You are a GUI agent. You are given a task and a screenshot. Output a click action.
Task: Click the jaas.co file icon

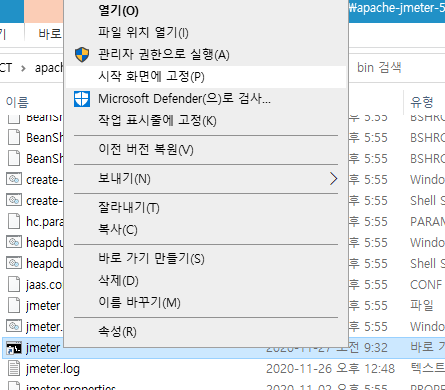14,285
